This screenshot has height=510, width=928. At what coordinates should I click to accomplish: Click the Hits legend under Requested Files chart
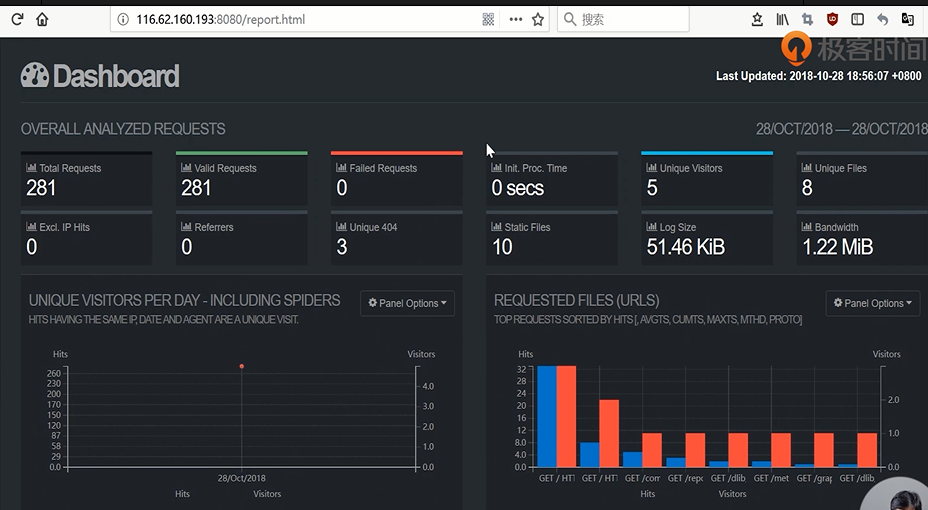point(647,493)
